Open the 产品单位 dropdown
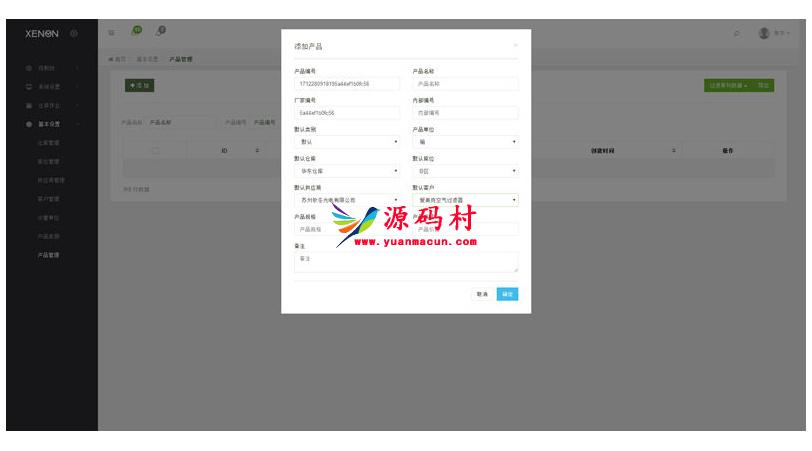The height and width of the screenshot is (451, 812). tap(465, 142)
